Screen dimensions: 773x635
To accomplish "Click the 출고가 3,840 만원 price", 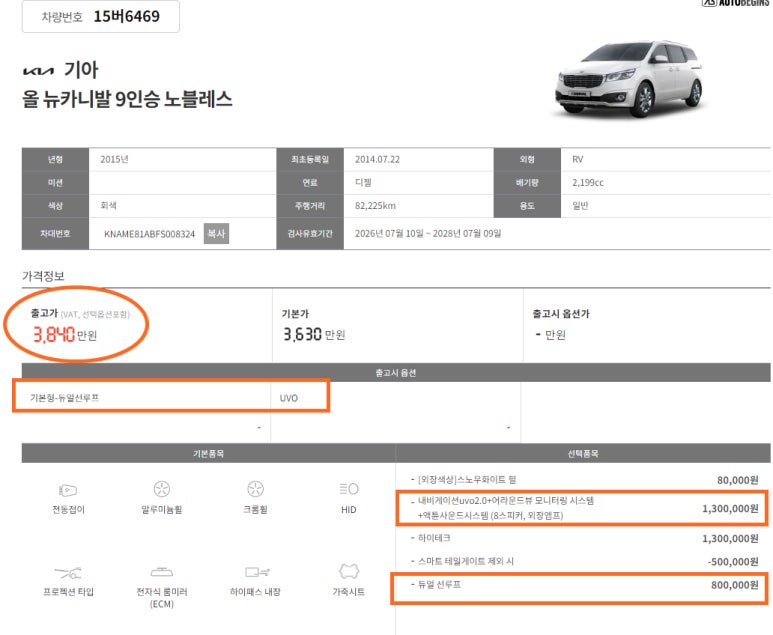I will (x=65, y=335).
